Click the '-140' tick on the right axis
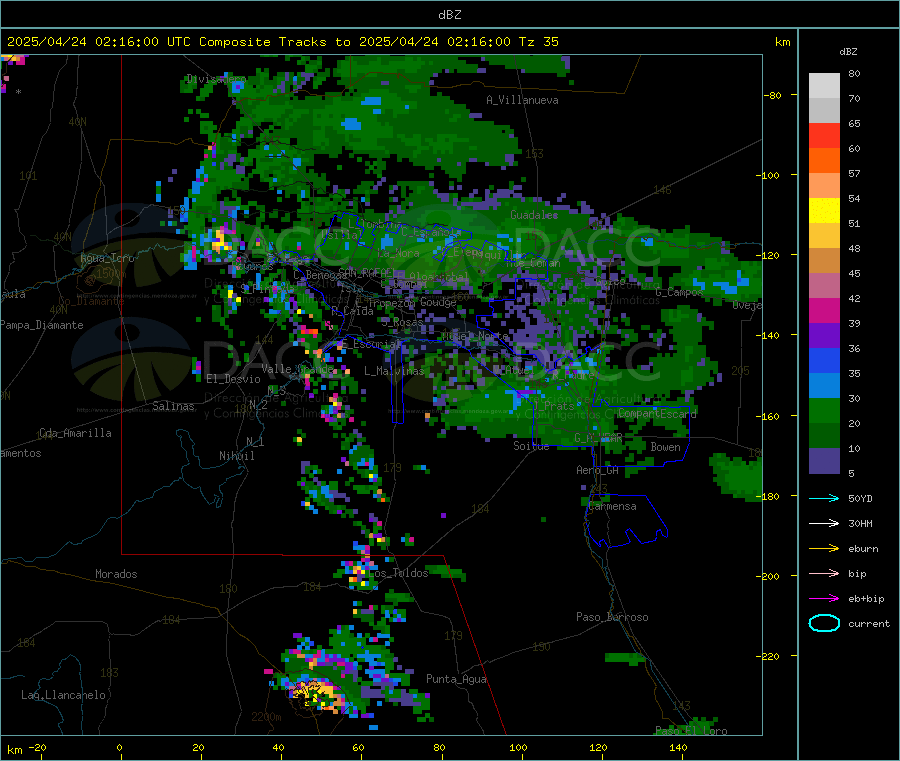900x761 pixels. coord(767,335)
